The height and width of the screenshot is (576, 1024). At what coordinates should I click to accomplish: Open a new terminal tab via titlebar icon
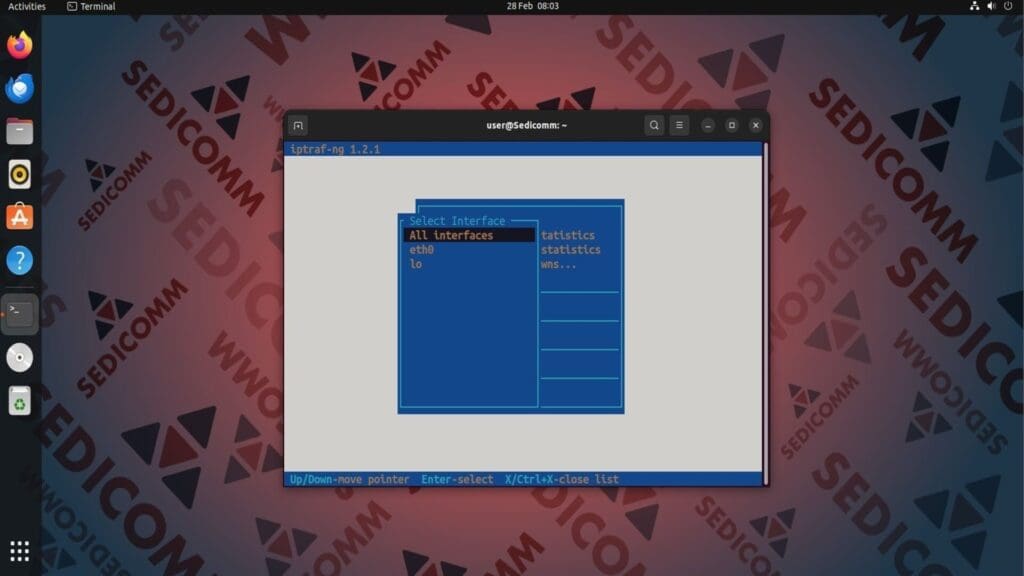coord(297,125)
